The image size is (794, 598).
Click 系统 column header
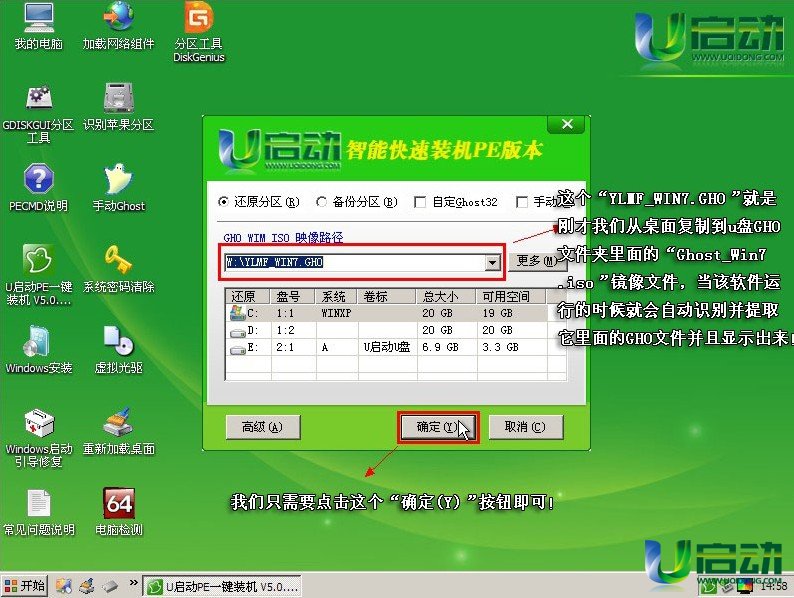click(336, 296)
